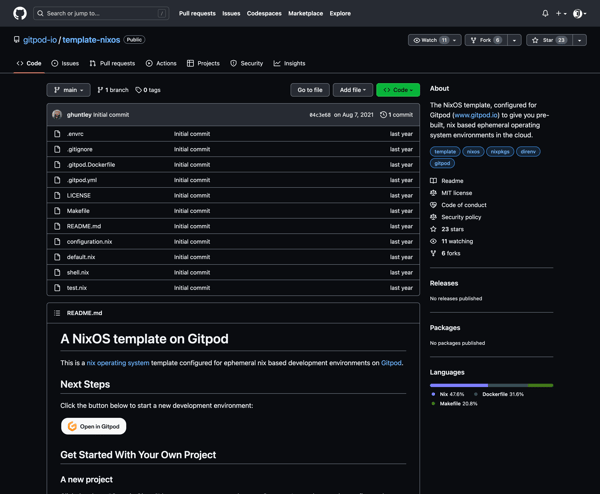Open the LICENSE file
The height and width of the screenshot is (494, 600).
click(x=78, y=195)
